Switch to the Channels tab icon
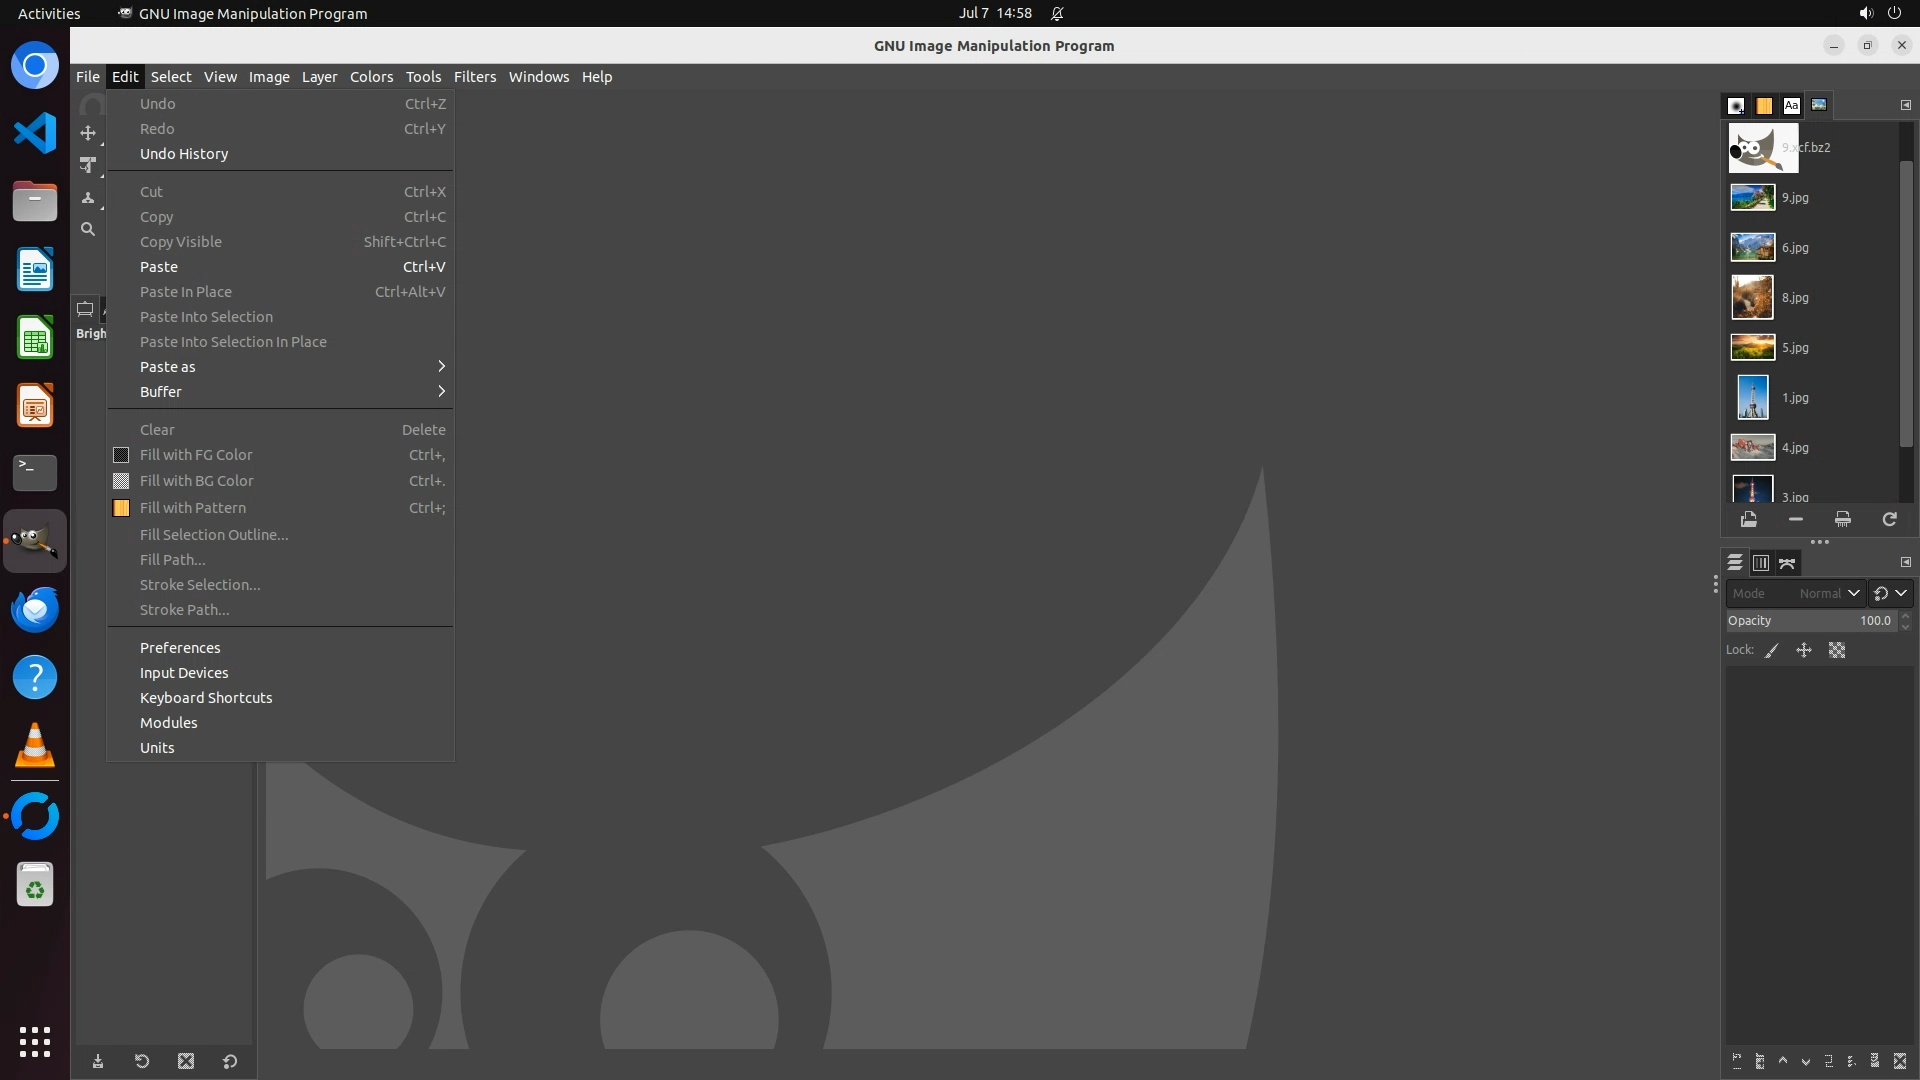 (x=1761, y=563)
